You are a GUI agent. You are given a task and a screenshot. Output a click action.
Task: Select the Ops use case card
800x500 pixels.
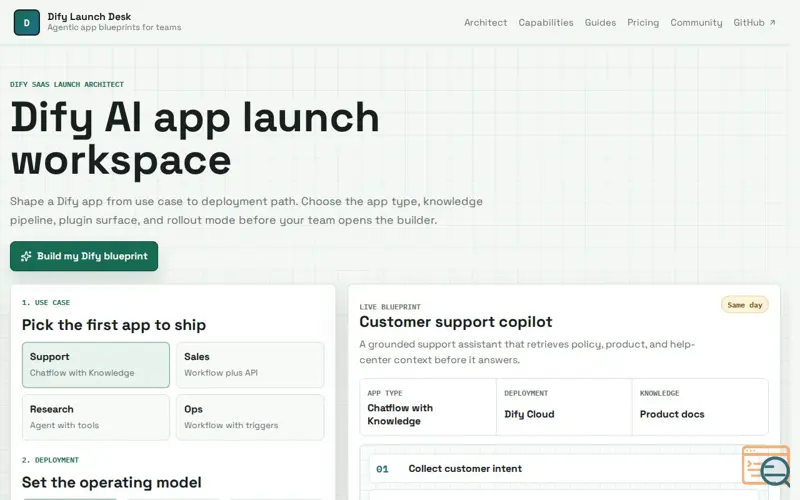pyautogui.click(x=250, y=417)
